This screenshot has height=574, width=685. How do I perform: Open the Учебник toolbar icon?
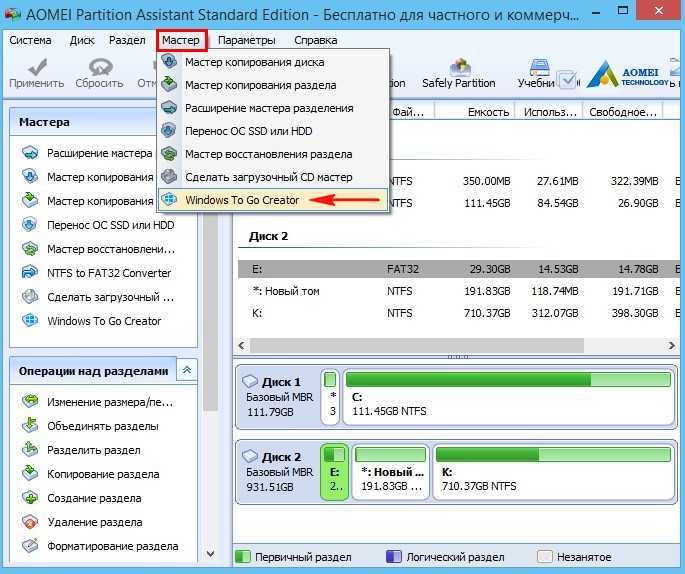(x=539, y=66)
